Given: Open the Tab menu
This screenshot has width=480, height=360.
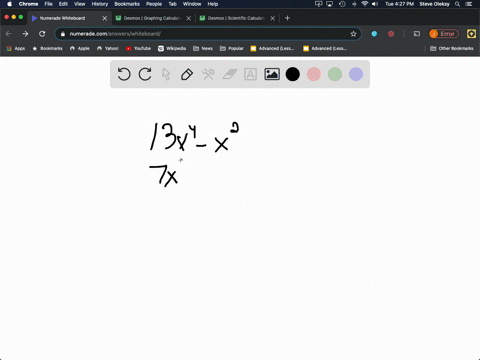Looking at the screenshot, I should (x=172, y=4).
